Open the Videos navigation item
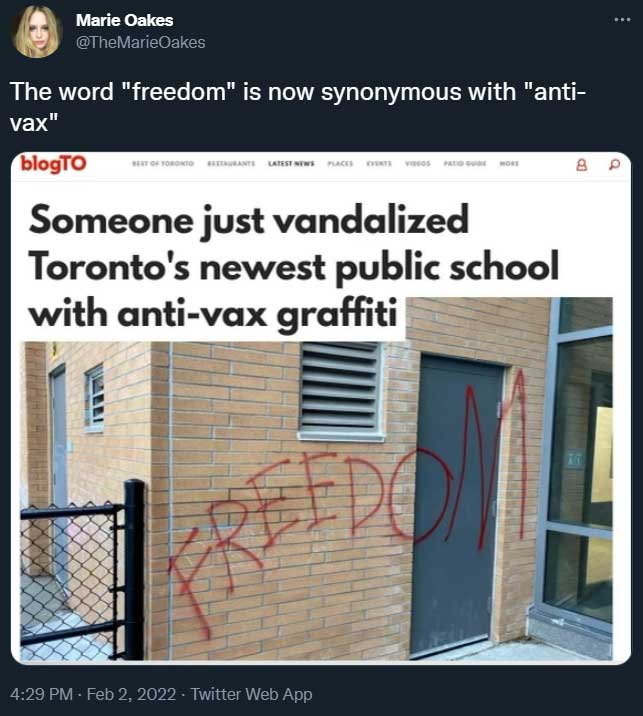 418,163
